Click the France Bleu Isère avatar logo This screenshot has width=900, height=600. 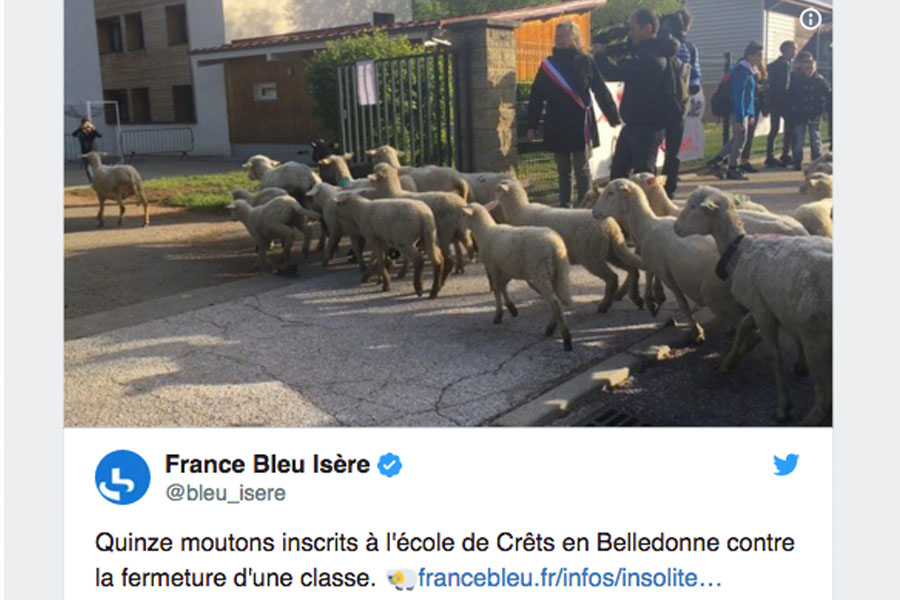pyautogui.click(x=123, y=477)
